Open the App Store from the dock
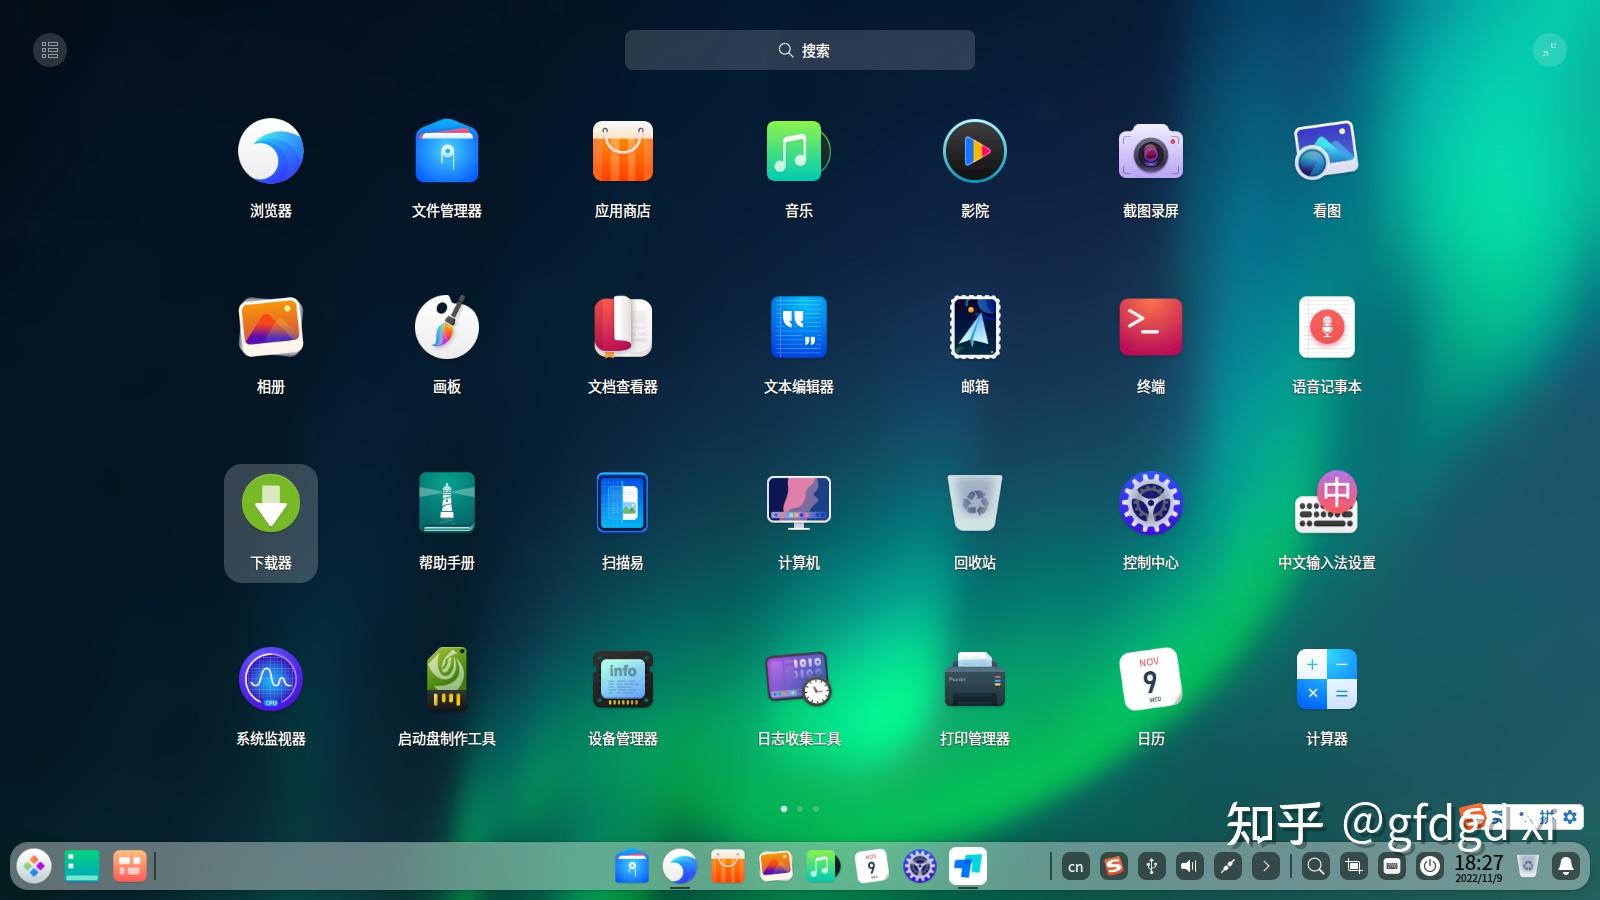The image size is (1600, 900). (x=727, y=867)
